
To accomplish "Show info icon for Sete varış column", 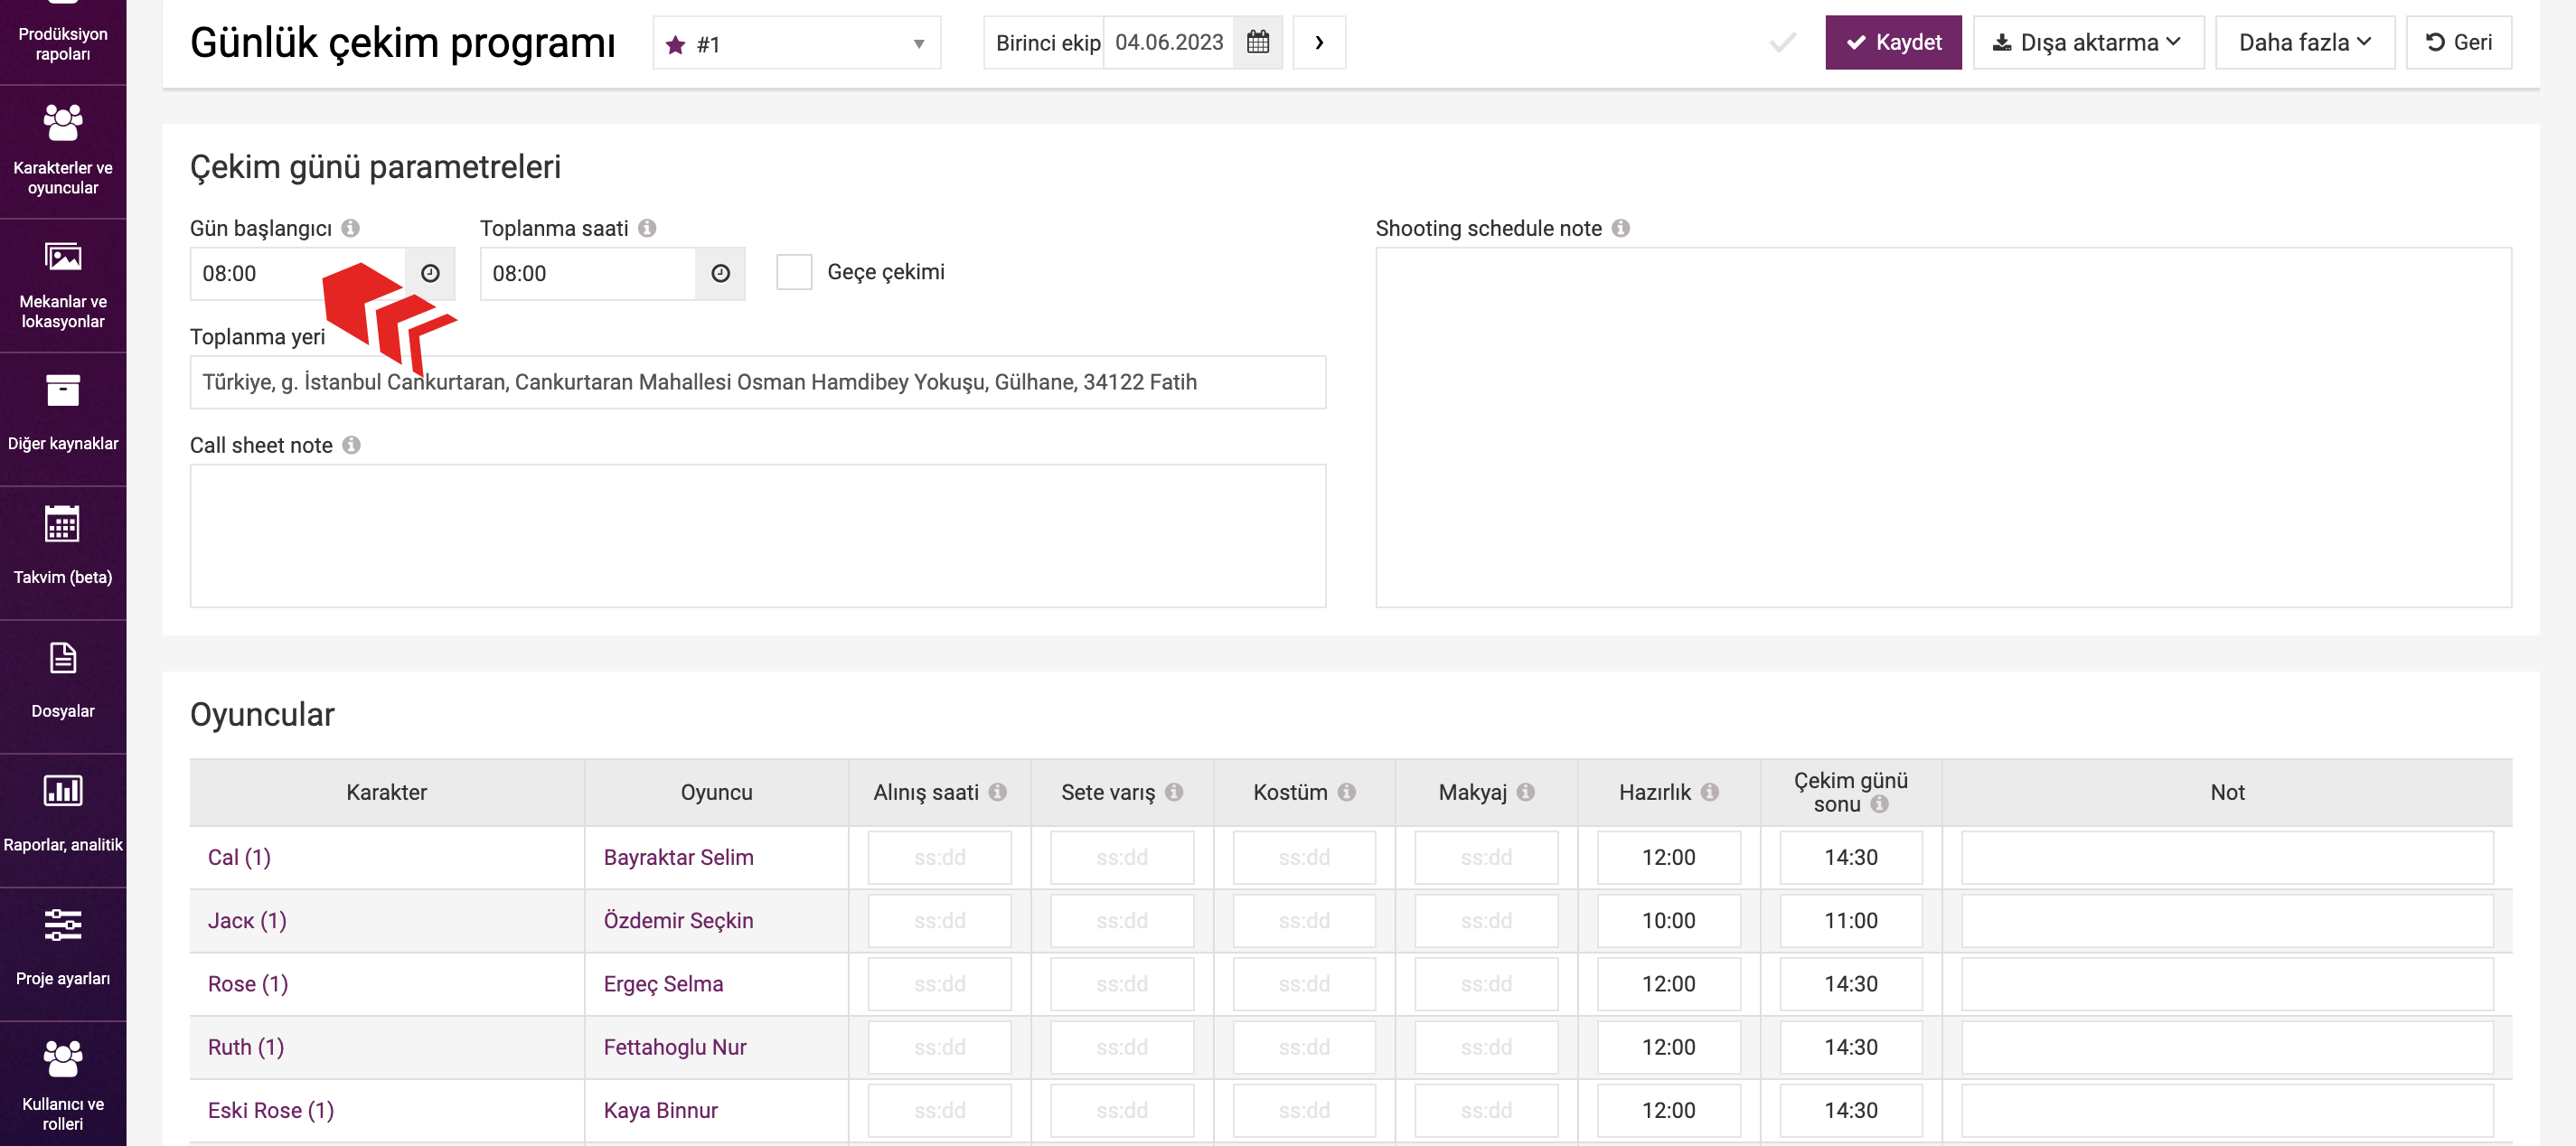I will coord(1173,792).
